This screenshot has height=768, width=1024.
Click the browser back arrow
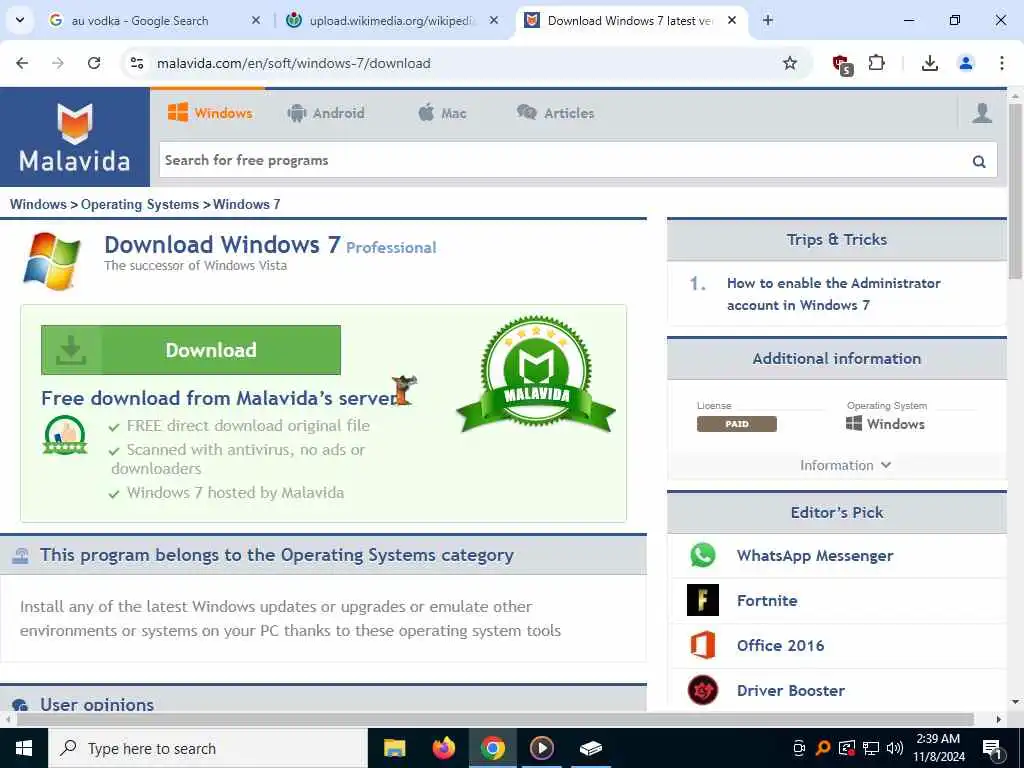click(22, 63)
